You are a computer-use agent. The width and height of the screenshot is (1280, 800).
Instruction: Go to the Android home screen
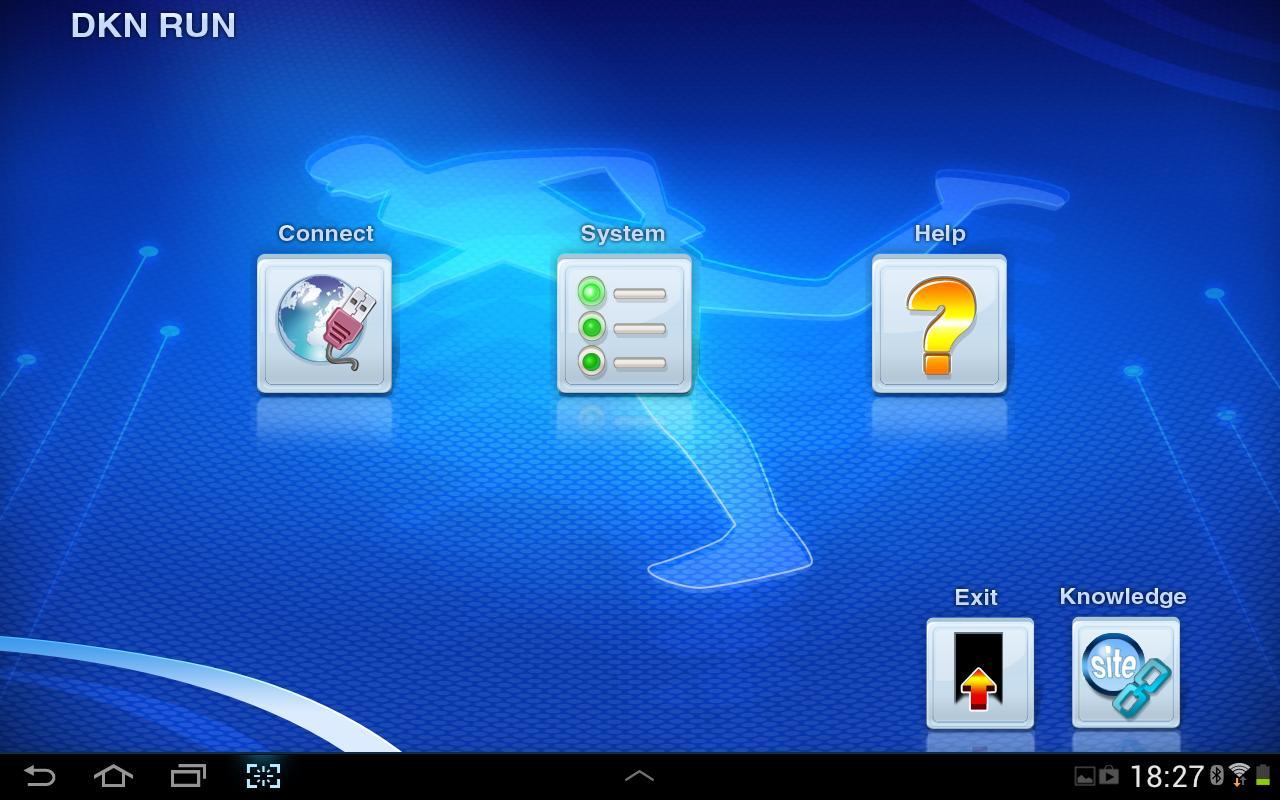[113, 776]
